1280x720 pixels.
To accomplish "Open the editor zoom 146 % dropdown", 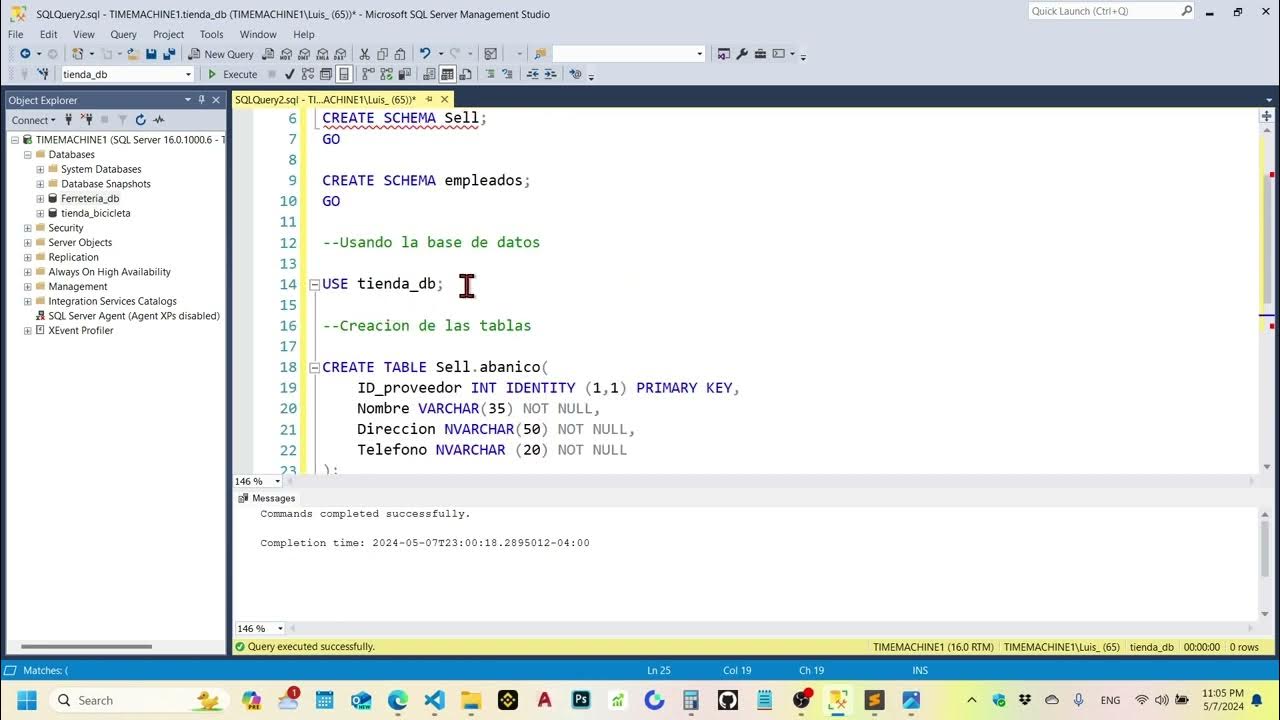I will (278, 481).
